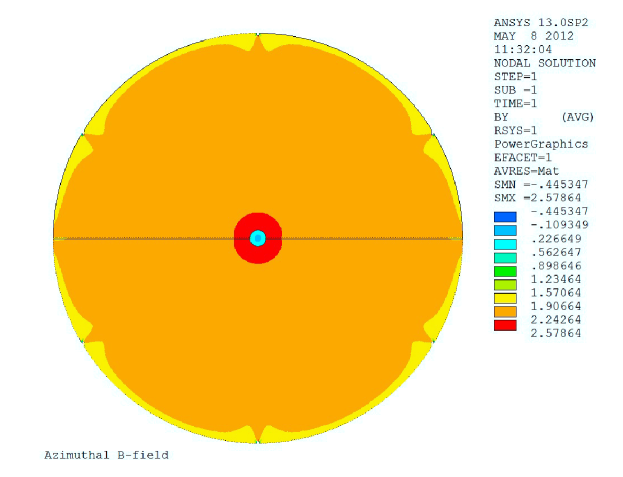Click the '11:32:04' timestamp
The height and width of the screenshot is (477, 623).
click(x=523, y=50)
